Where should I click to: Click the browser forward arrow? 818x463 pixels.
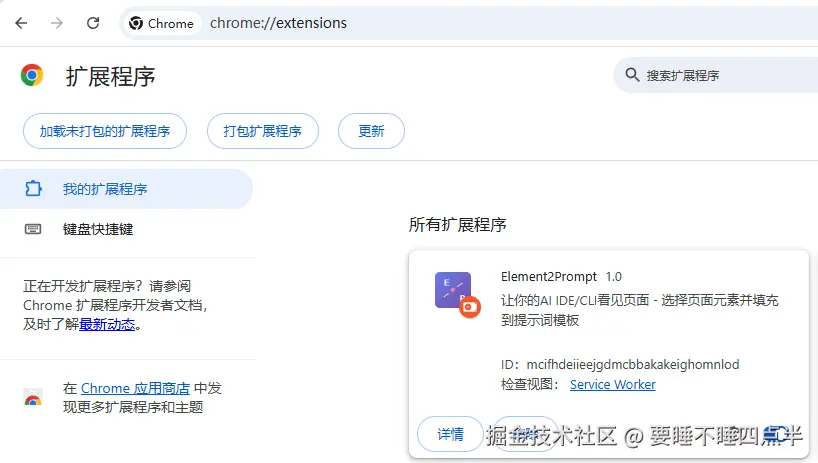[x=57, y=23]
